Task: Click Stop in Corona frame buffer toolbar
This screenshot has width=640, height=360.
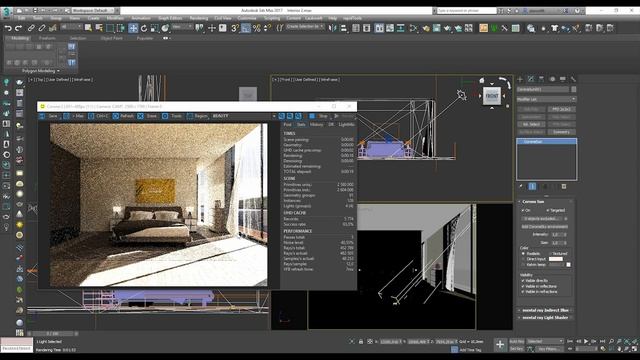Action: 319,116
